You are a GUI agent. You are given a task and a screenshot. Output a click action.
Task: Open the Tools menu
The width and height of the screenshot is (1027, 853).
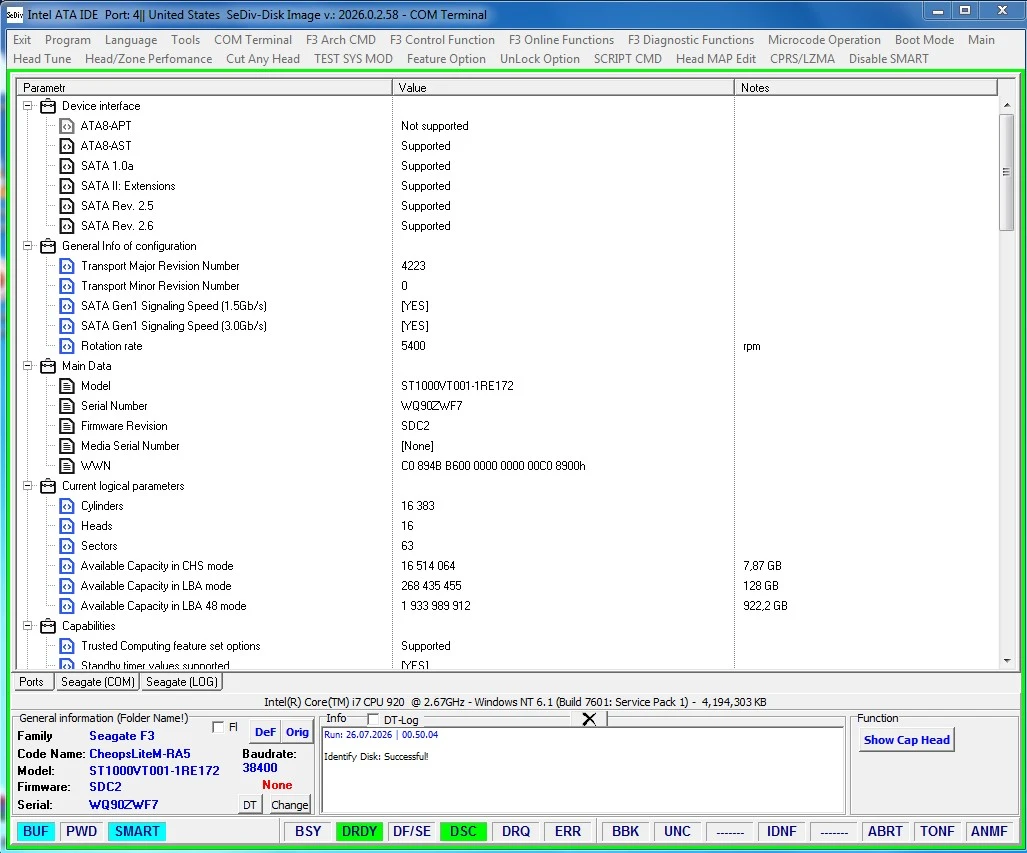(x=185, y=40)
